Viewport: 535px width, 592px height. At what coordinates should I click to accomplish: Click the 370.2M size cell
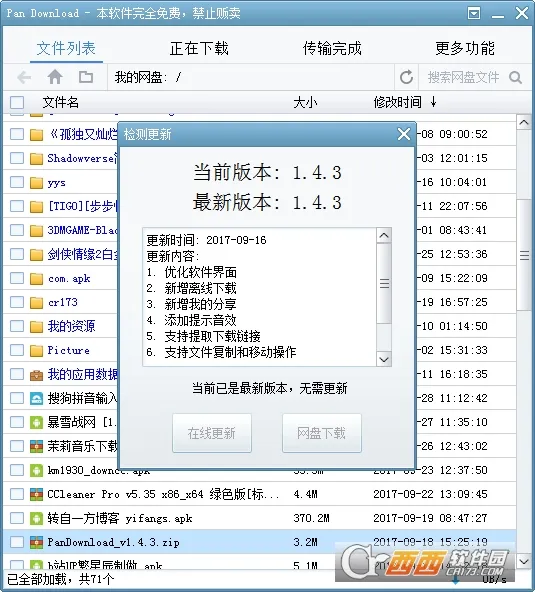click(311, 518)
